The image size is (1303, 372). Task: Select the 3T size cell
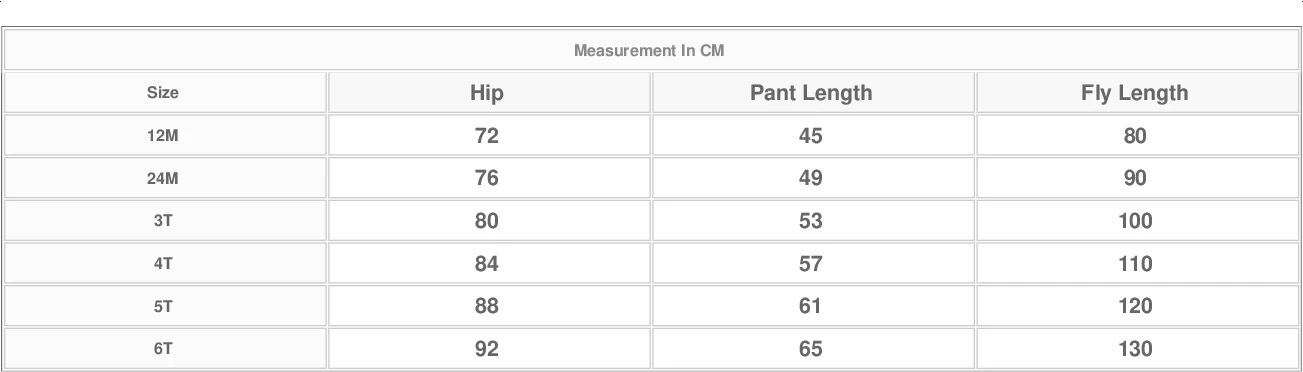click(163, 221)
